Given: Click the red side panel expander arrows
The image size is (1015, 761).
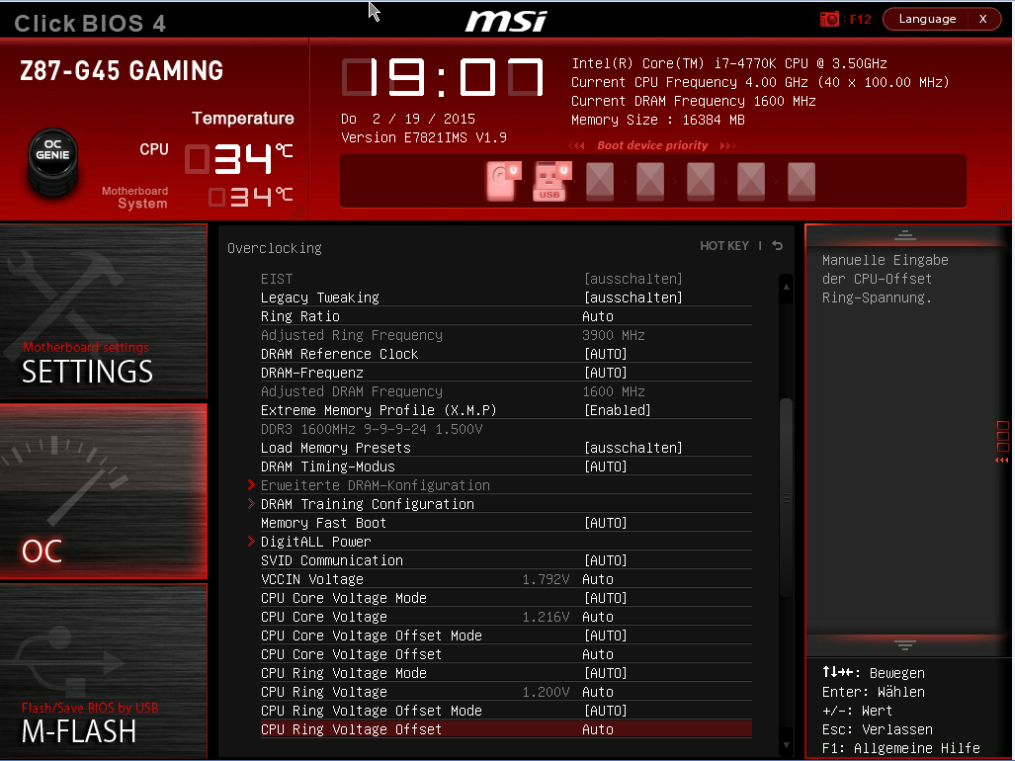Looking at the screenshot, I should (x=1002, y=460).
